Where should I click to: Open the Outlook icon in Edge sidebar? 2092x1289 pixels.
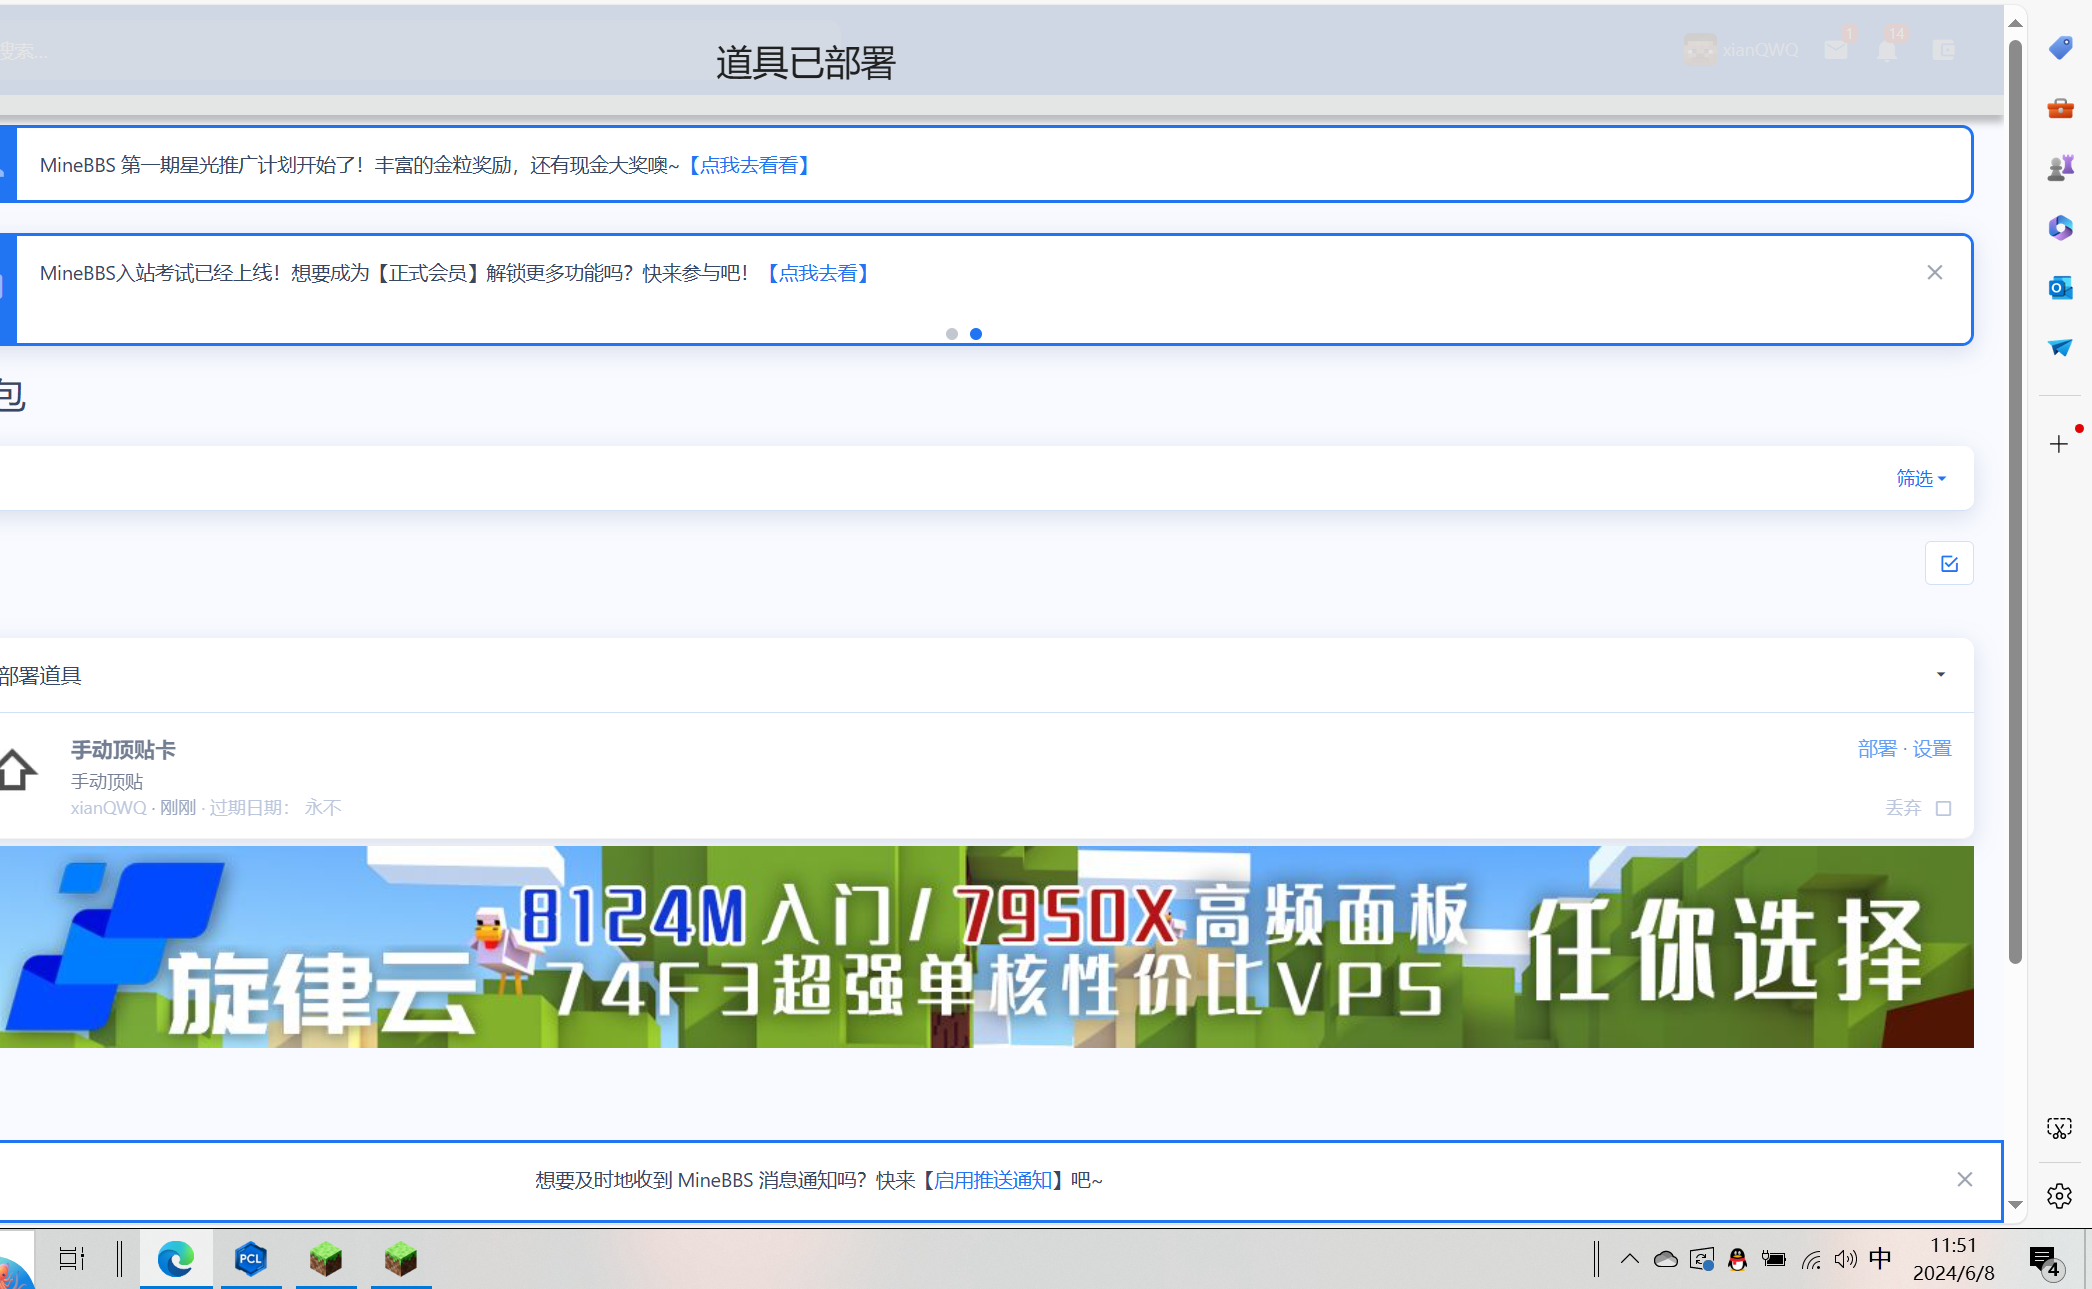point(2060,288)
